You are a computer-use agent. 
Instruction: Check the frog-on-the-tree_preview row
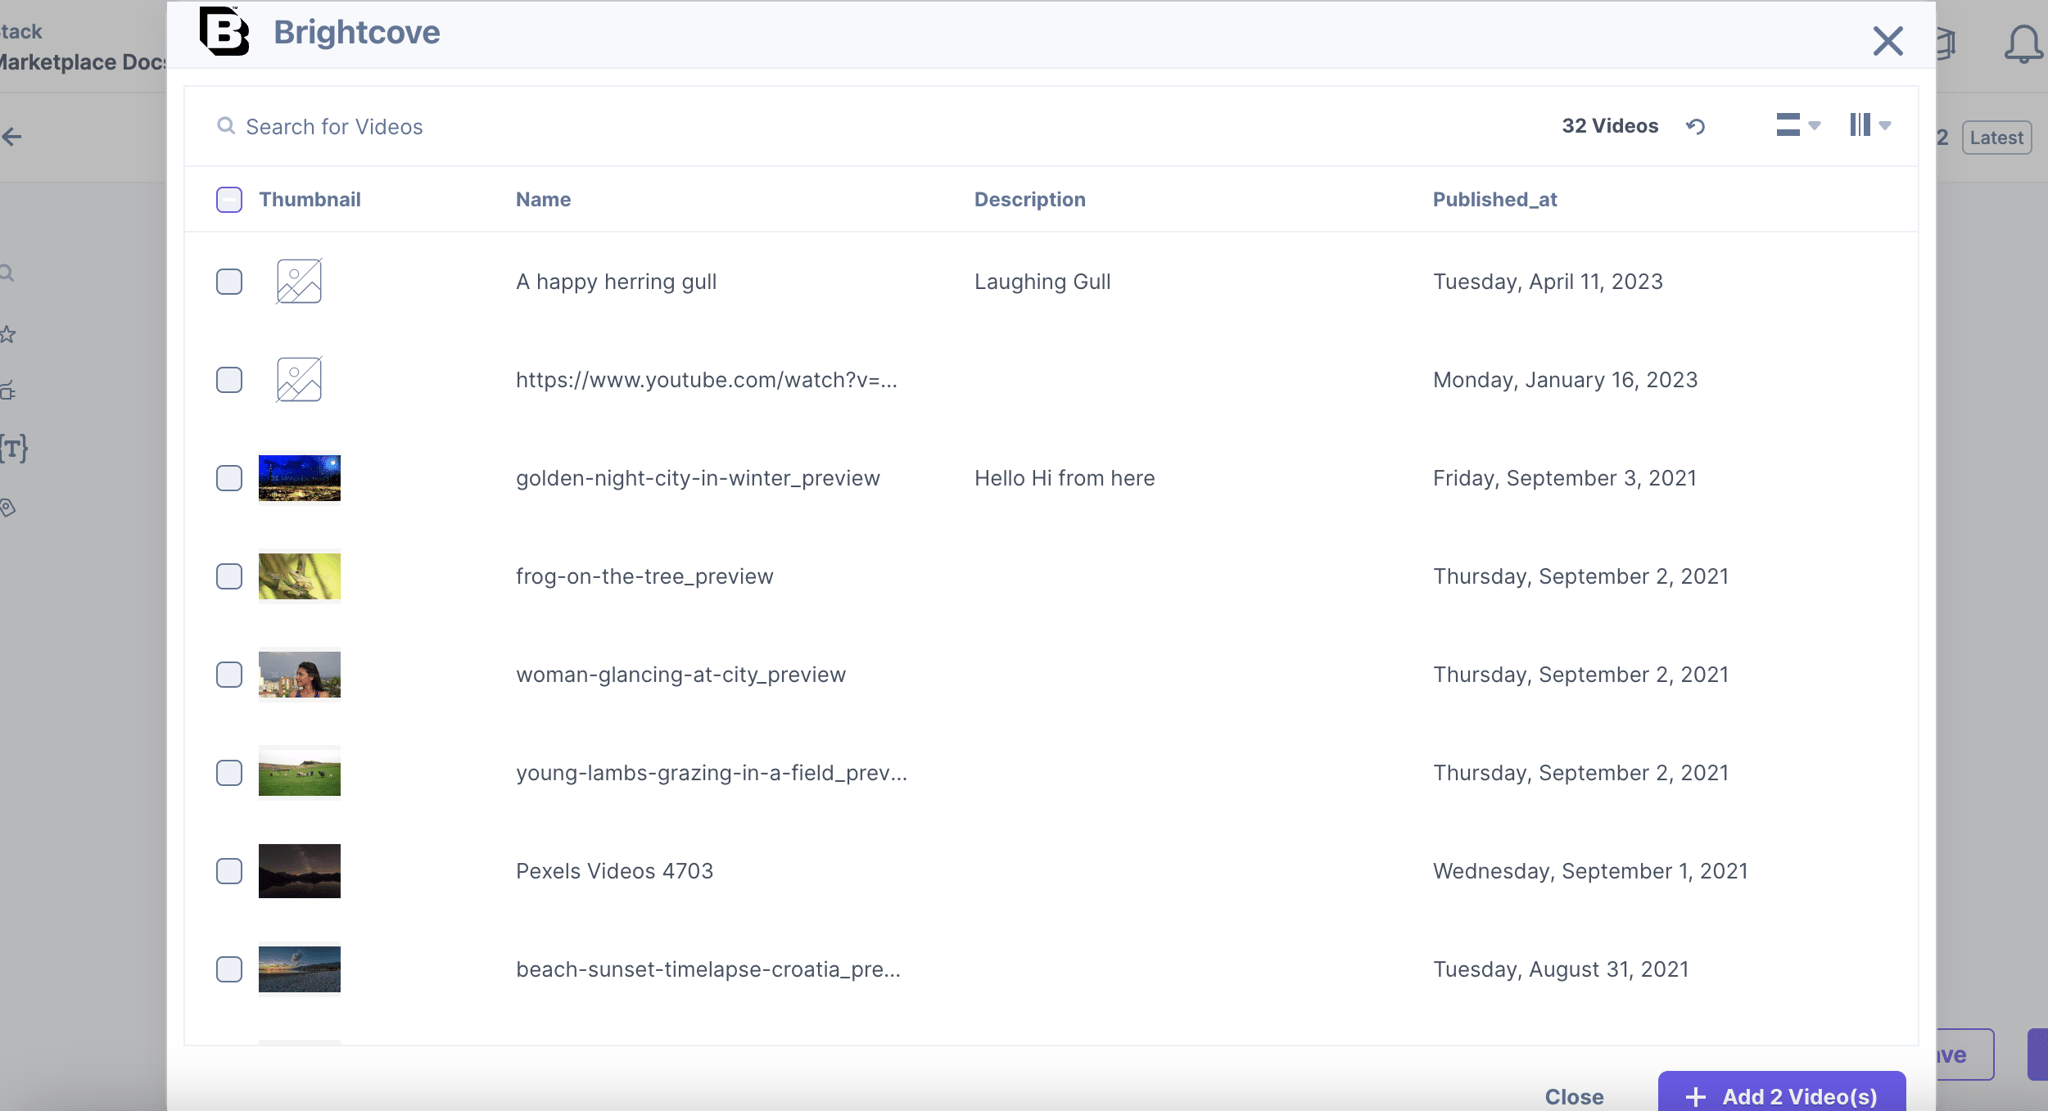(229, 576)
